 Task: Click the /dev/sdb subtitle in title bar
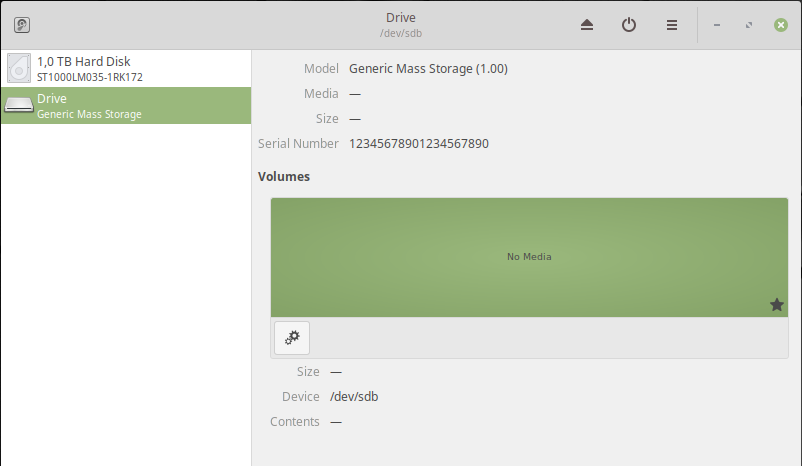pos(400,33)
